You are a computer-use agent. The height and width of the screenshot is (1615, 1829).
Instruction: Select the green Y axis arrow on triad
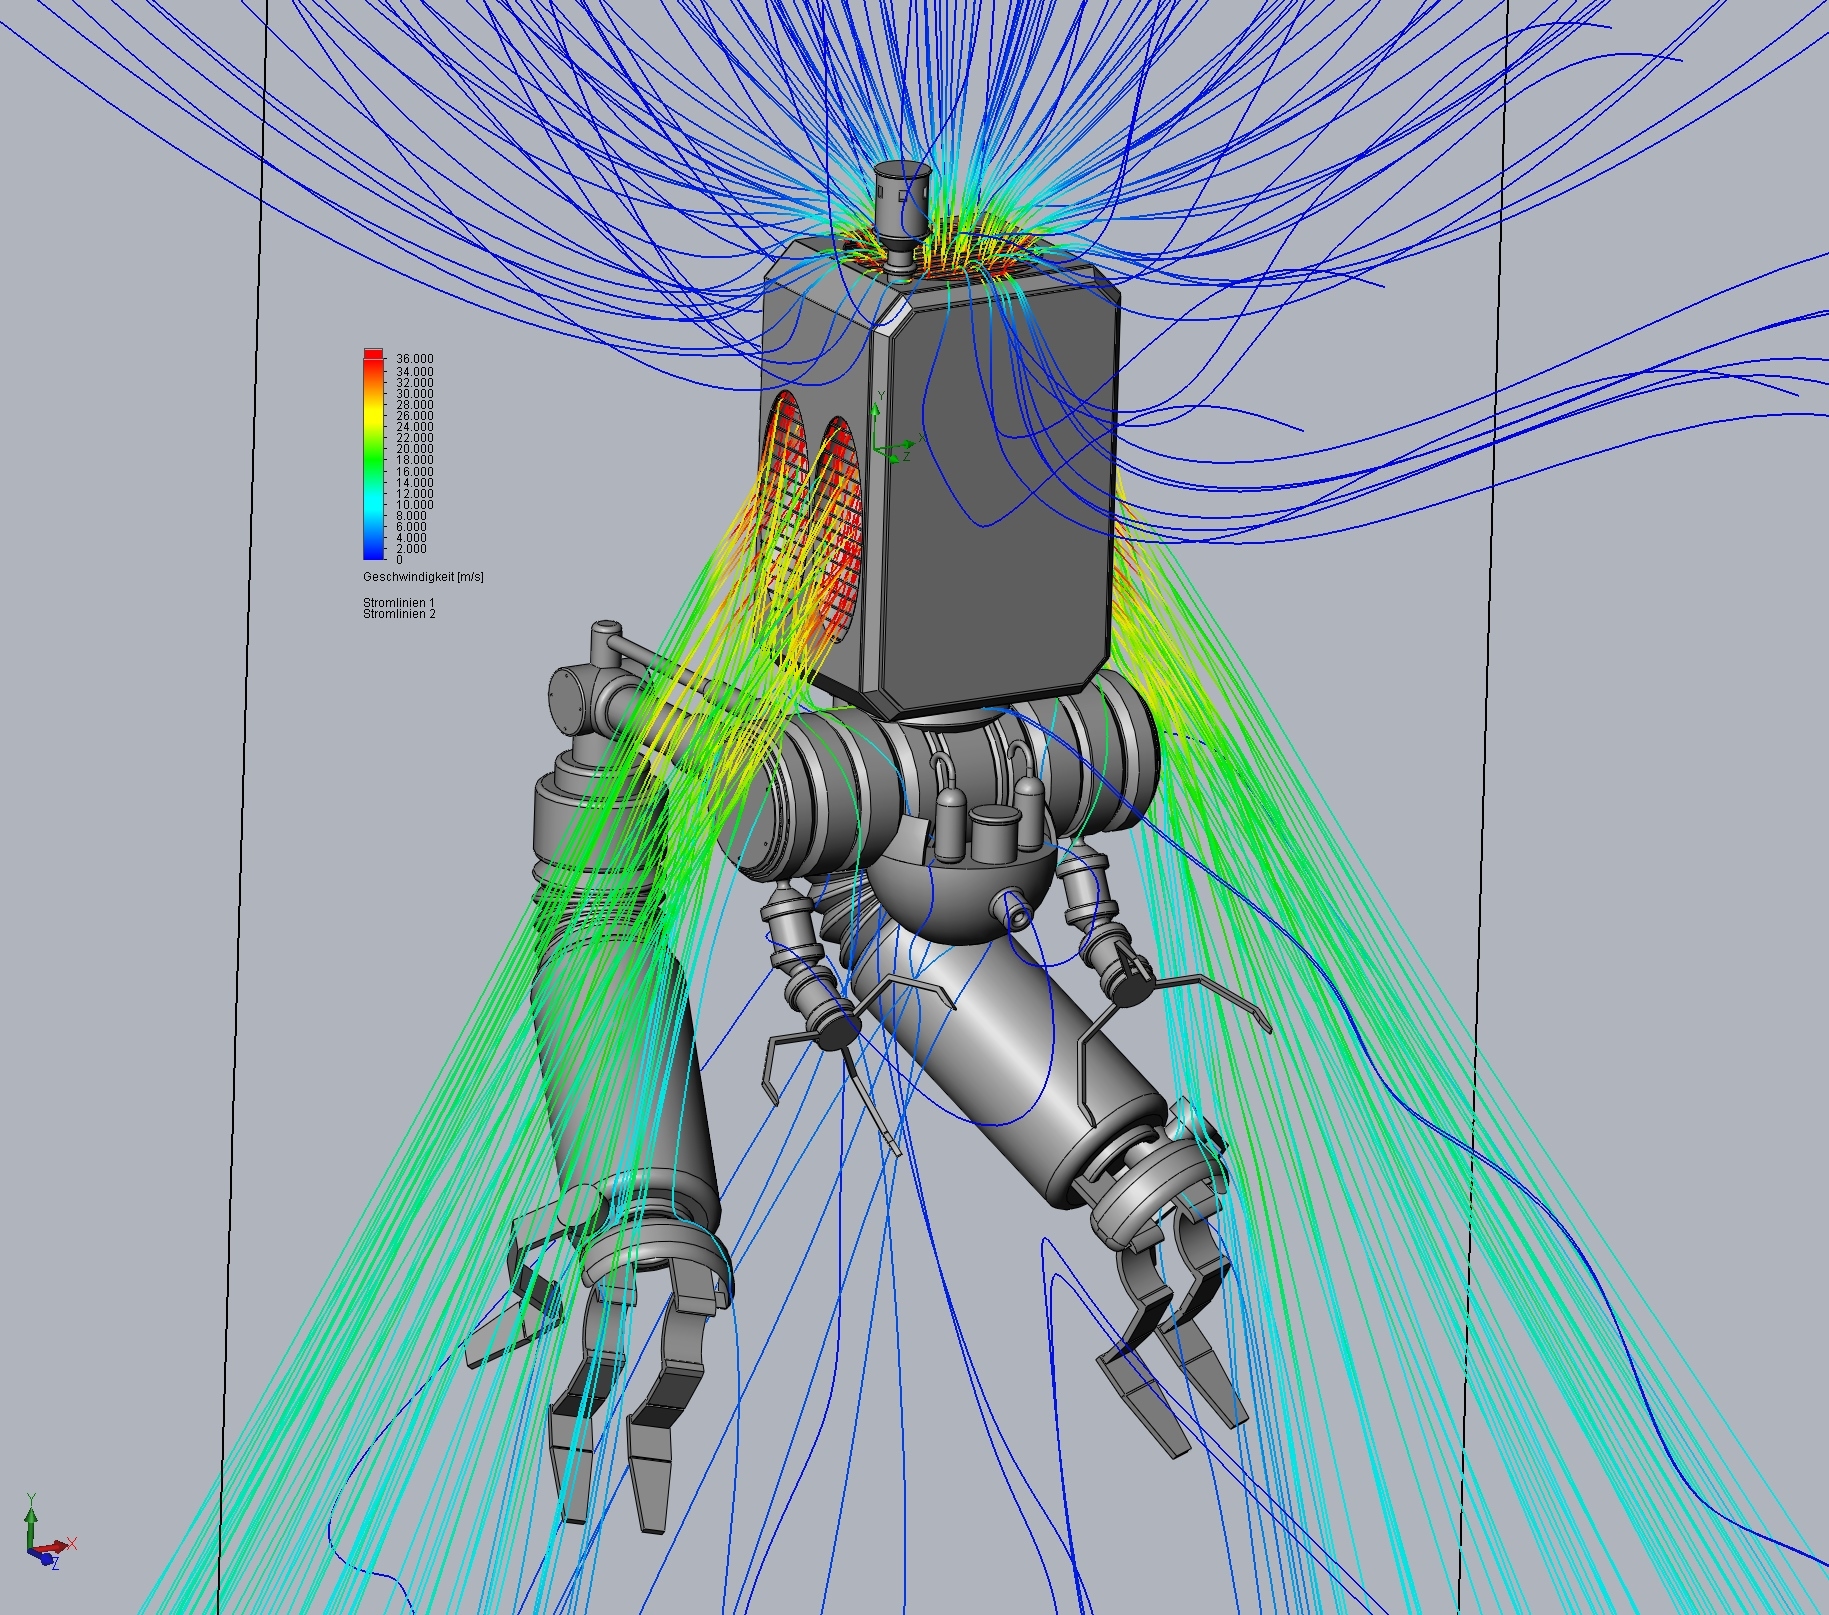coord(31,1517)
